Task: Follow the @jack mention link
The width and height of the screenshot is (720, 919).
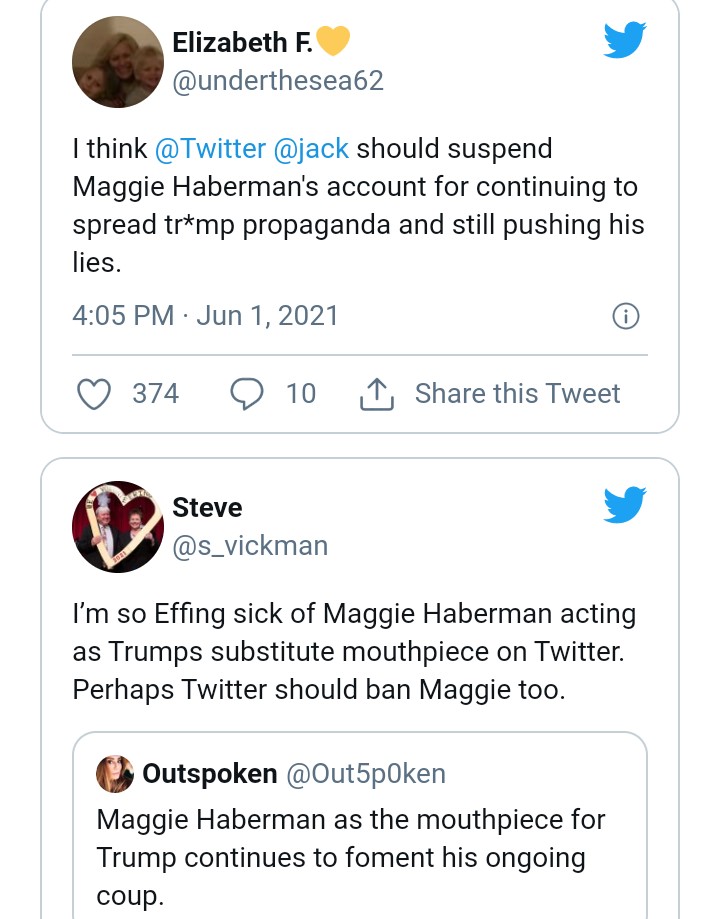Action: (x=311, y=149)
